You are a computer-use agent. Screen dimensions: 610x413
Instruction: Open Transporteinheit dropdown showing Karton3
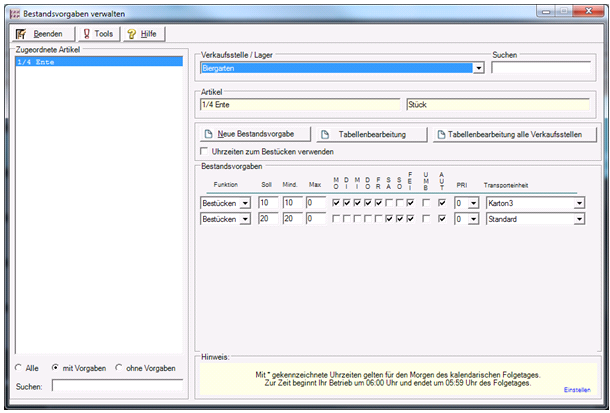[x=579, y=203]
